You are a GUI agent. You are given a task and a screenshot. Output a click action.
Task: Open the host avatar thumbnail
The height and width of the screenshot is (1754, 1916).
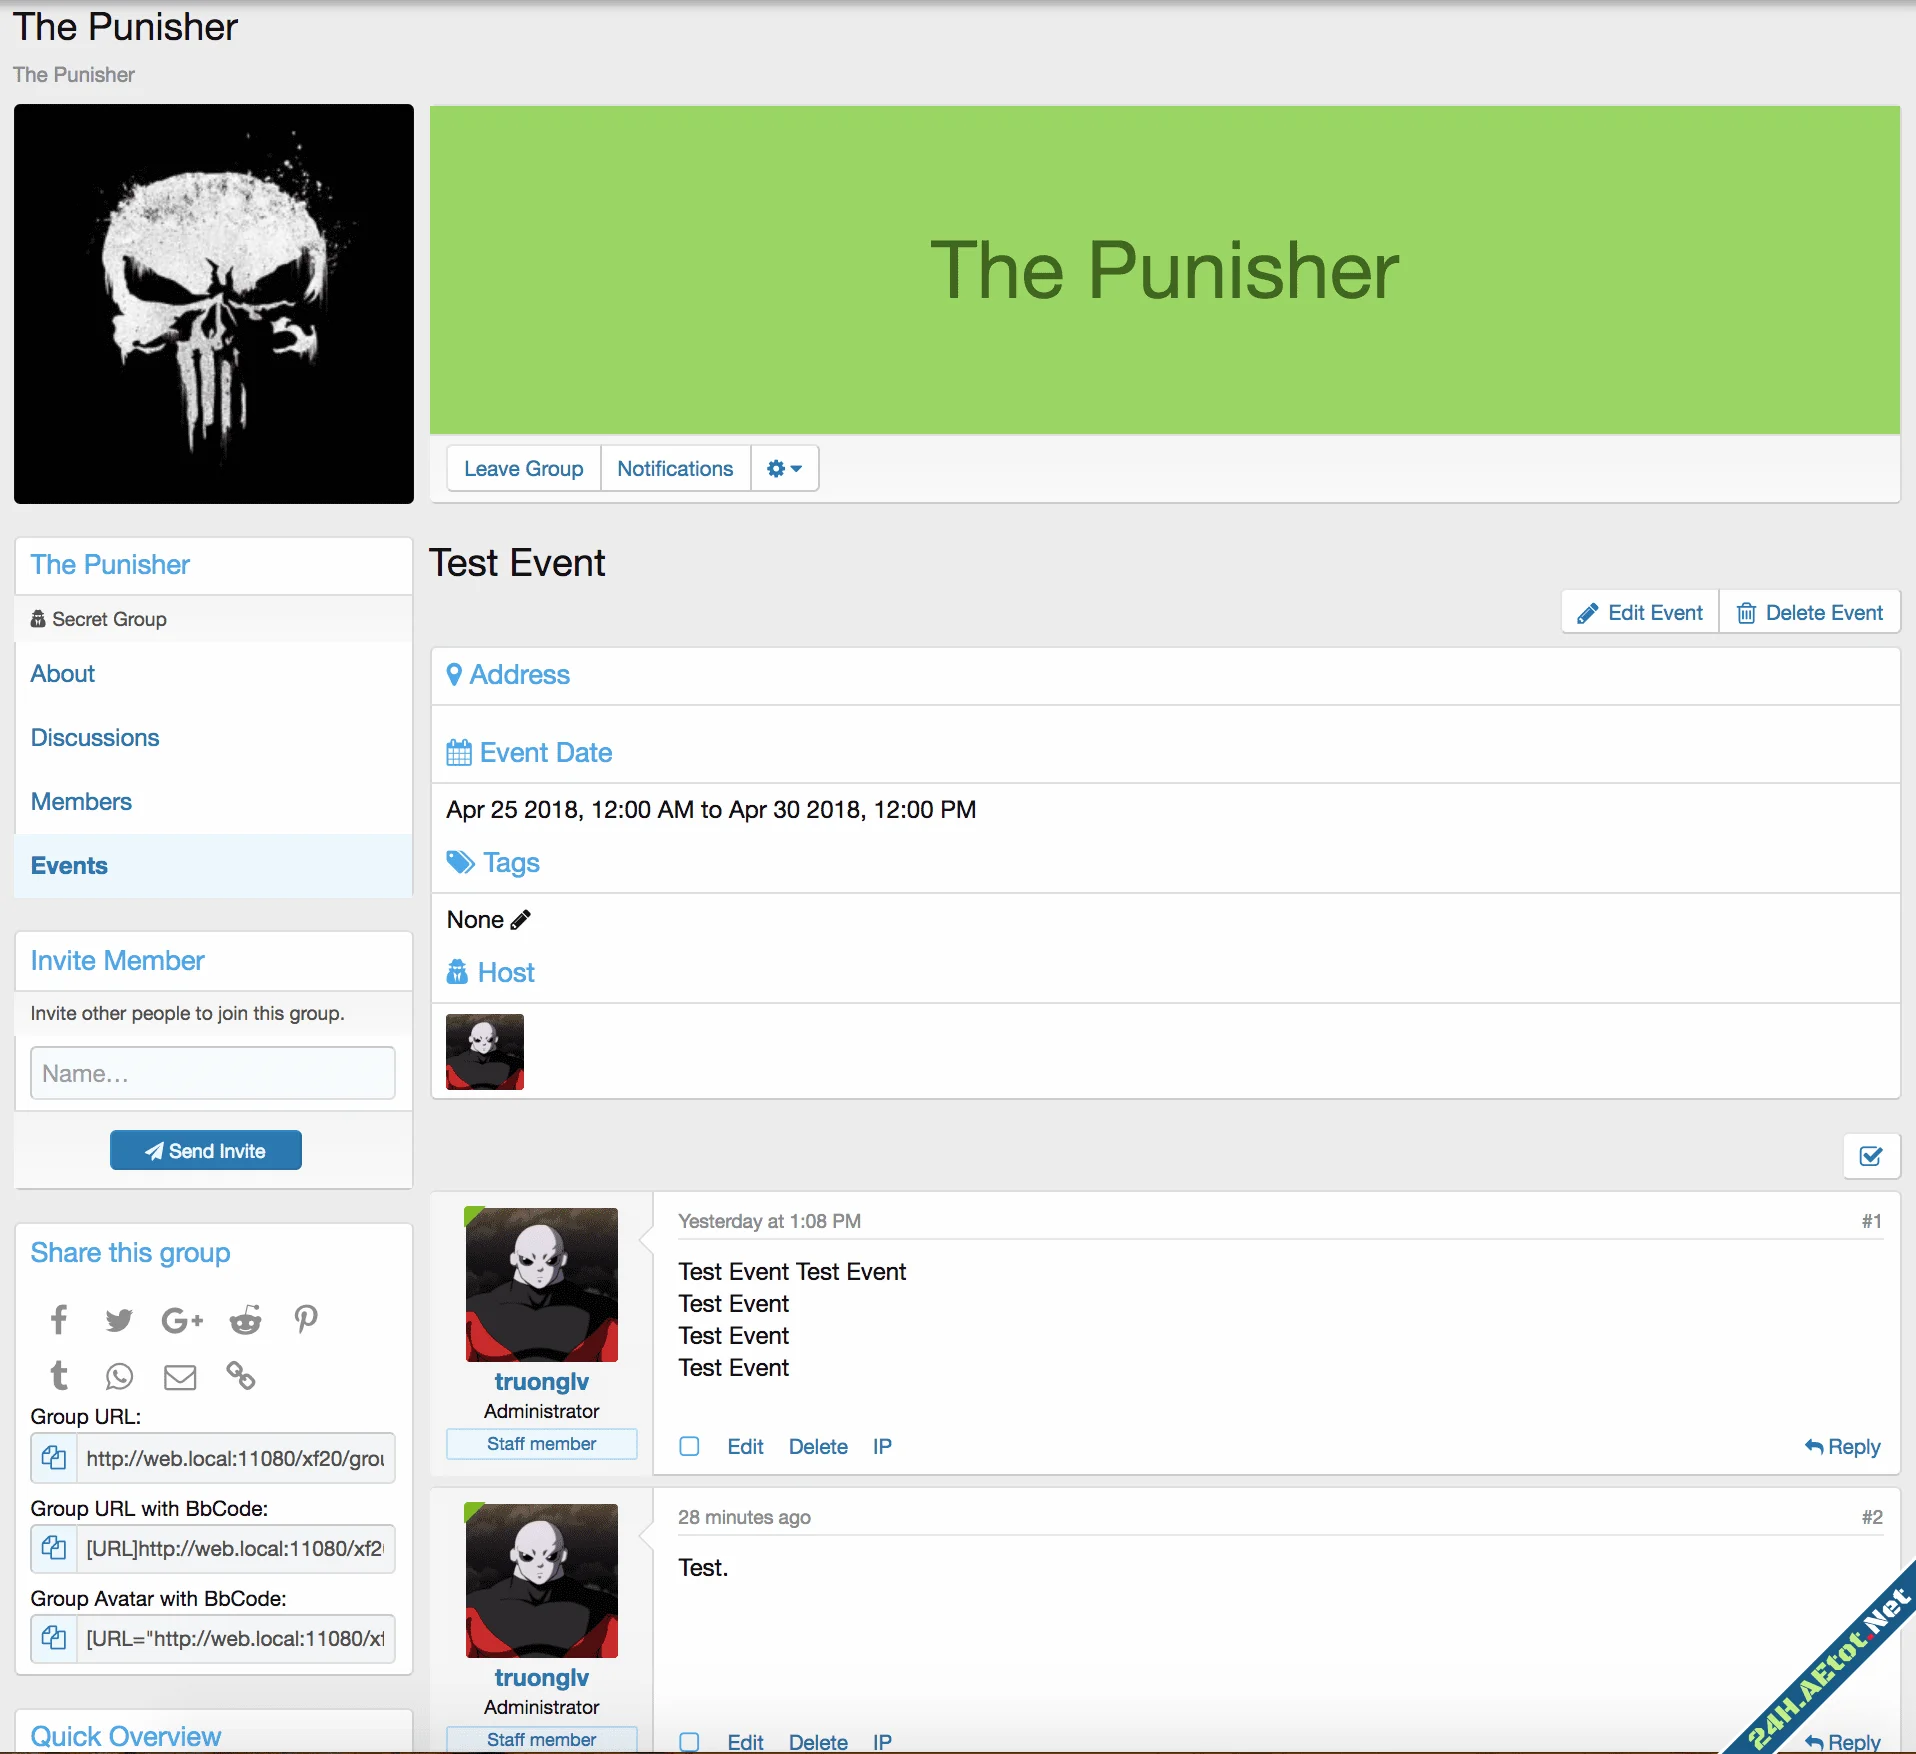485,1052
